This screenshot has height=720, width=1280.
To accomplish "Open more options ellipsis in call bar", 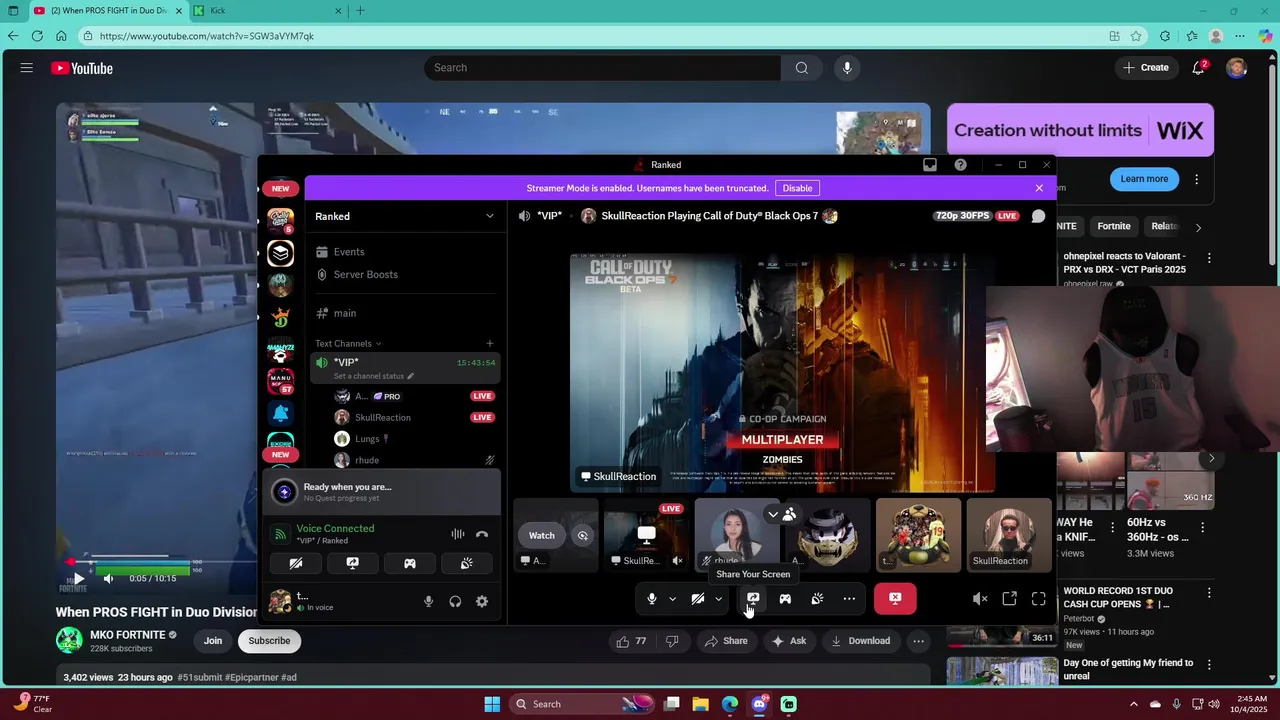I will (x=849, y=599).
